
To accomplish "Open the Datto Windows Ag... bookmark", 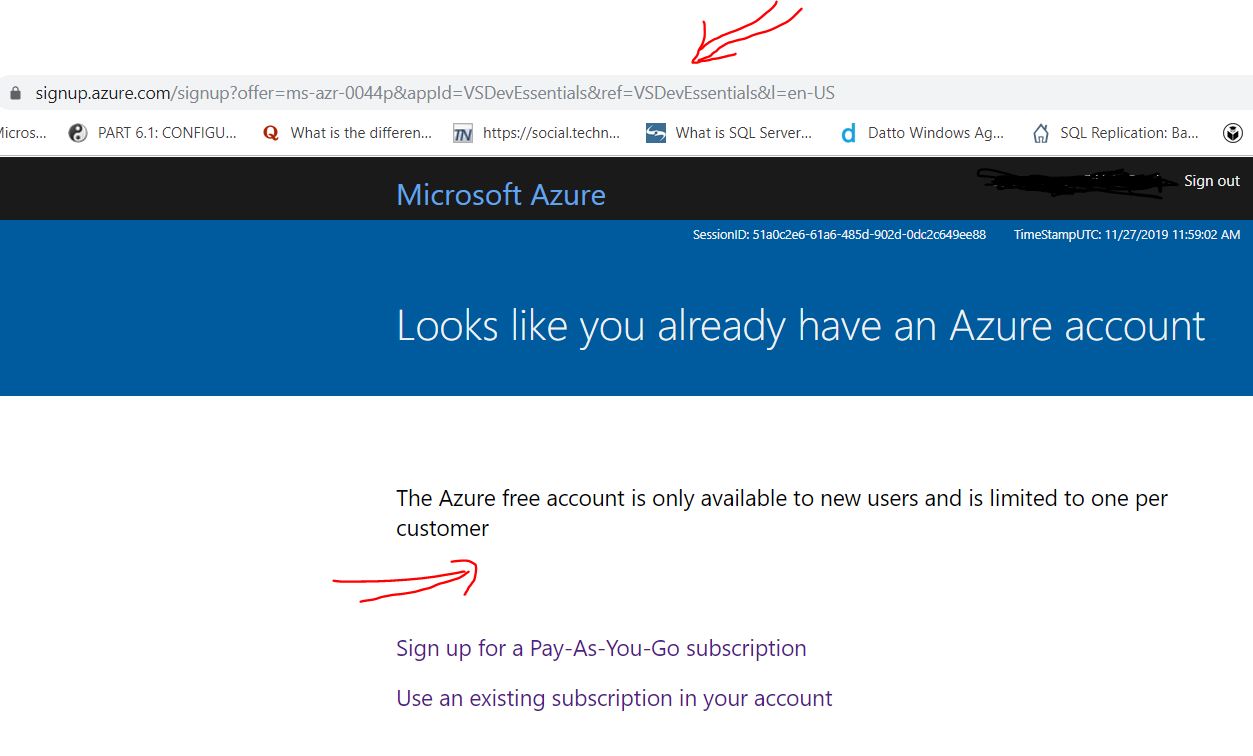I will coord(922,132).
